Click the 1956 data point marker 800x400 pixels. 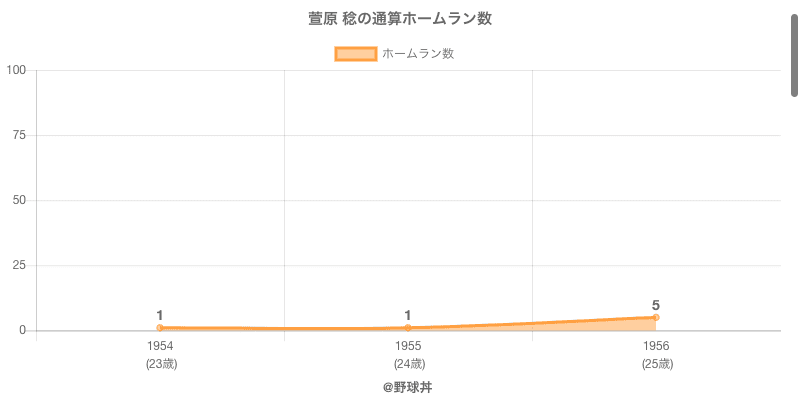[656, 317]
